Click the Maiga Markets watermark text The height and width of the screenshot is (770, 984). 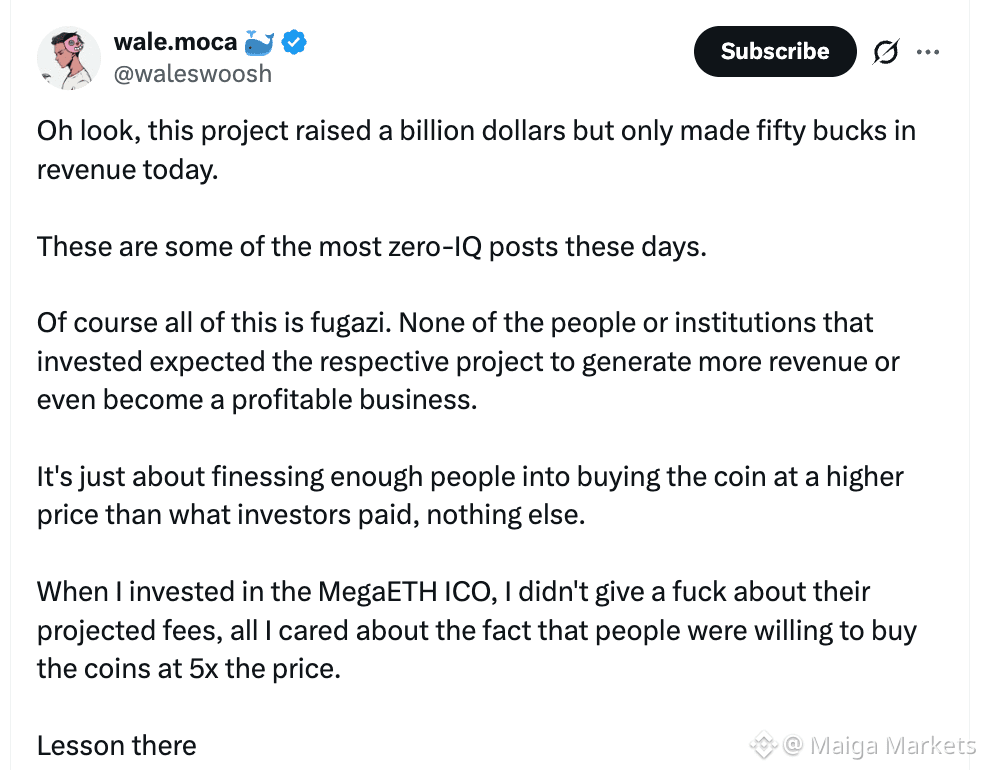click(x=892, y=746)
